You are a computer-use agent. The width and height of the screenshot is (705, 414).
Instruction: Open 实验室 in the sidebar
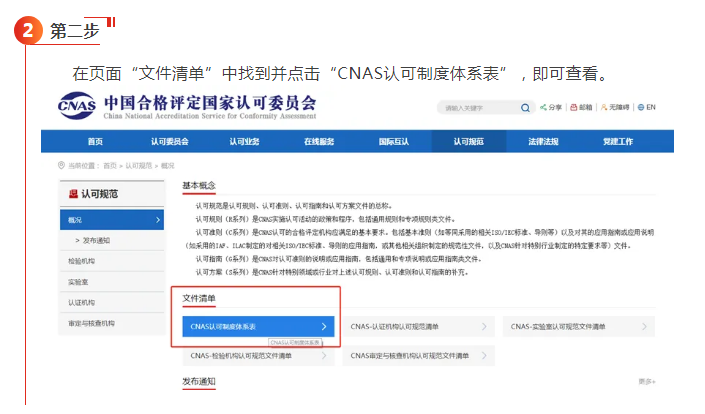[x=112, y=282]
